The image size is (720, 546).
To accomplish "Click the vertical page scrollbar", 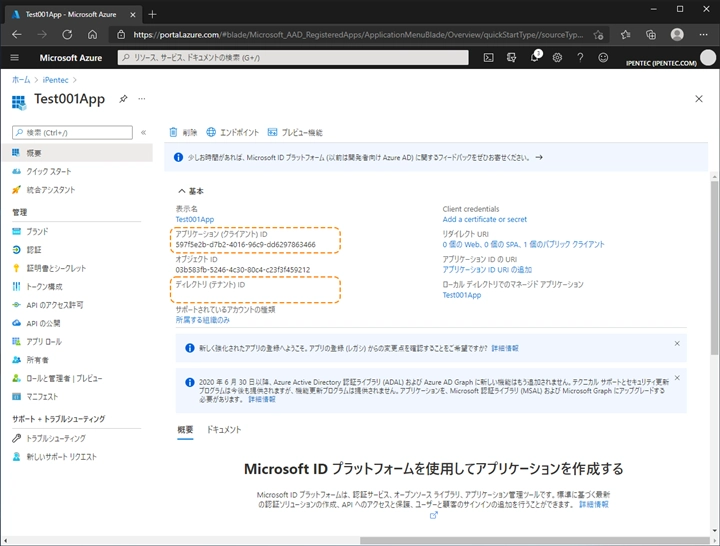I will tap(714, 268).
